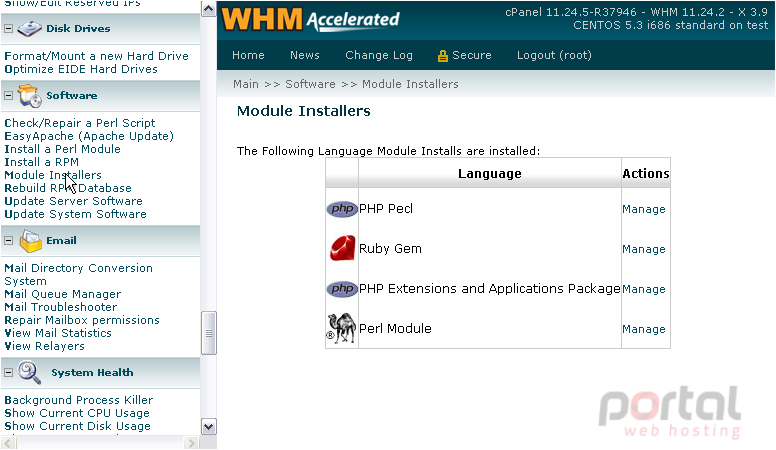Image resolution: width=776 pixels, height=450 pixels.
Task: Manage Perl Module installs
Action: [x=644, y=329]
